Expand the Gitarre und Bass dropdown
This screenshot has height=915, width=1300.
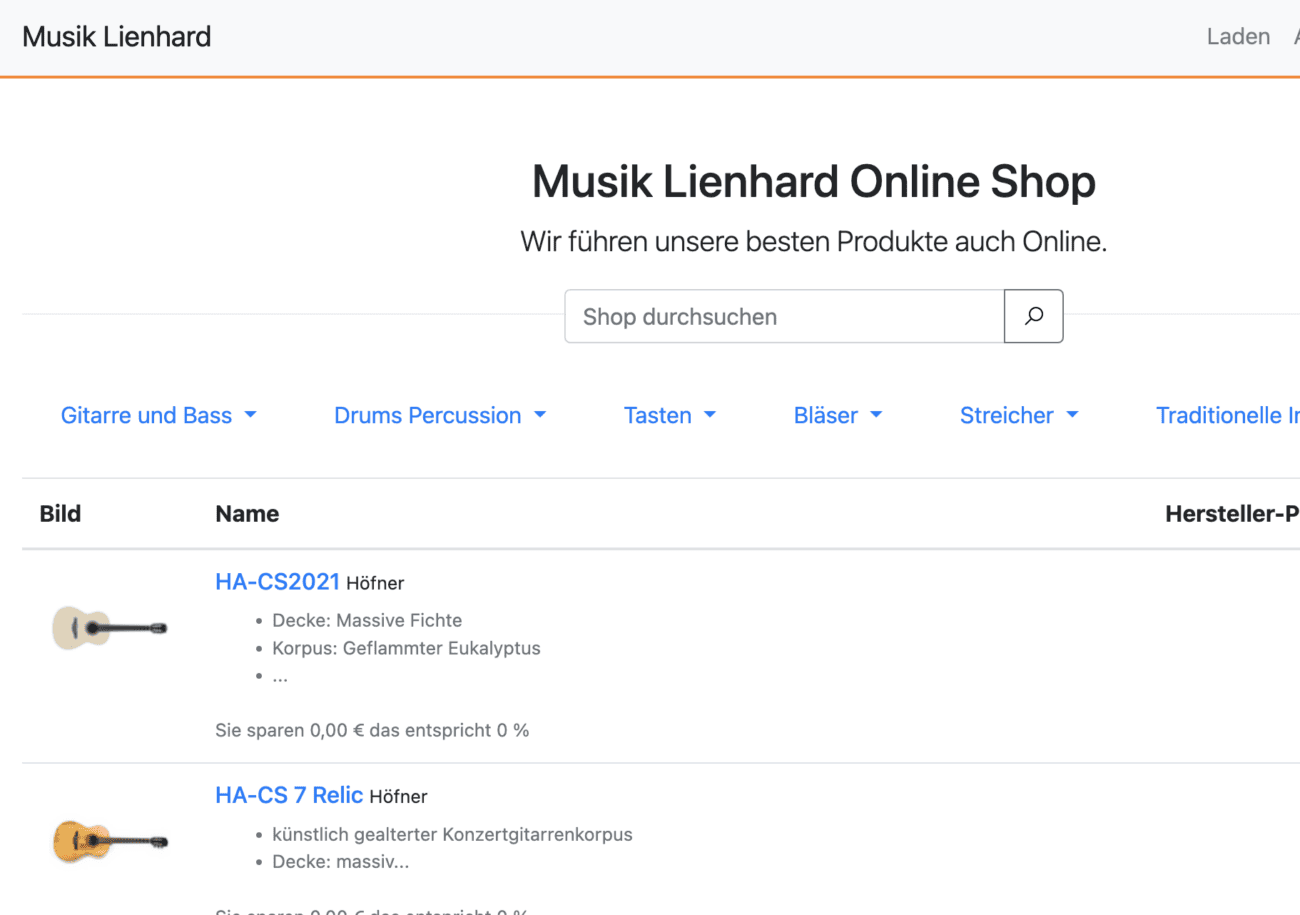pos(158,415)
